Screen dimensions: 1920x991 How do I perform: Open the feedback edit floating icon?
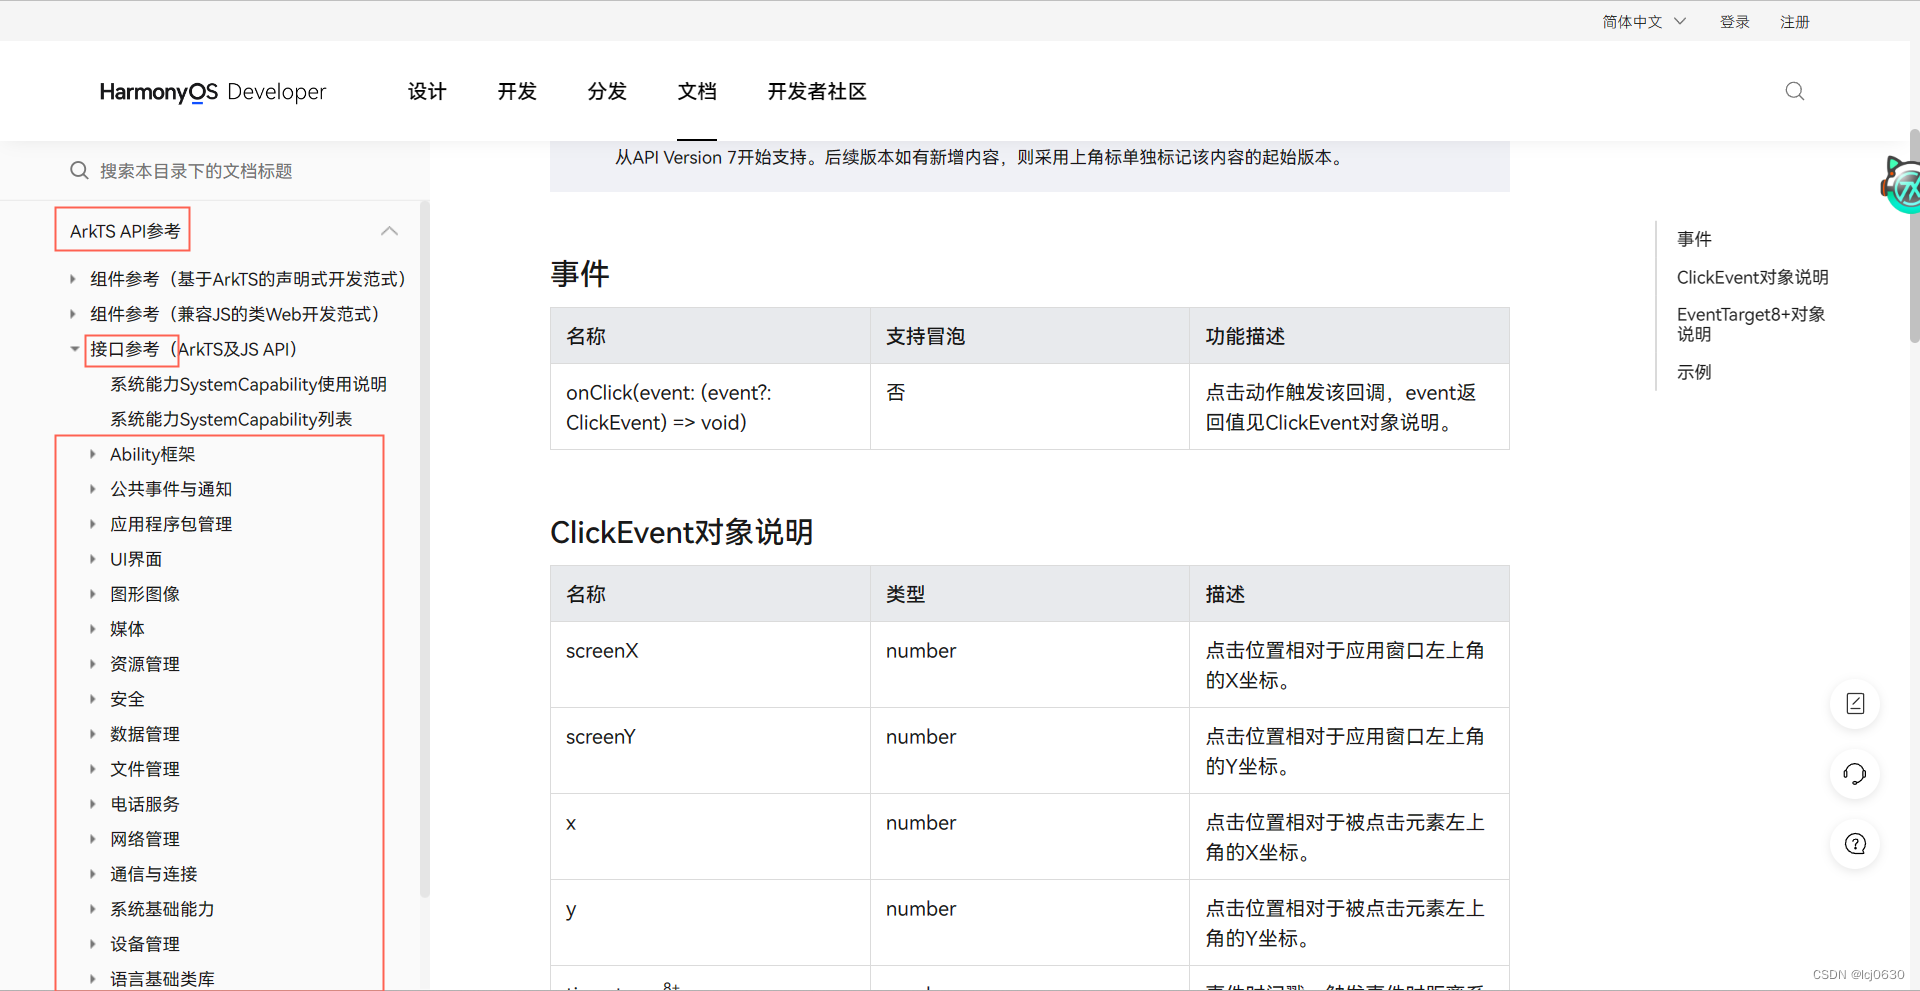click(x=1855, y=704)
